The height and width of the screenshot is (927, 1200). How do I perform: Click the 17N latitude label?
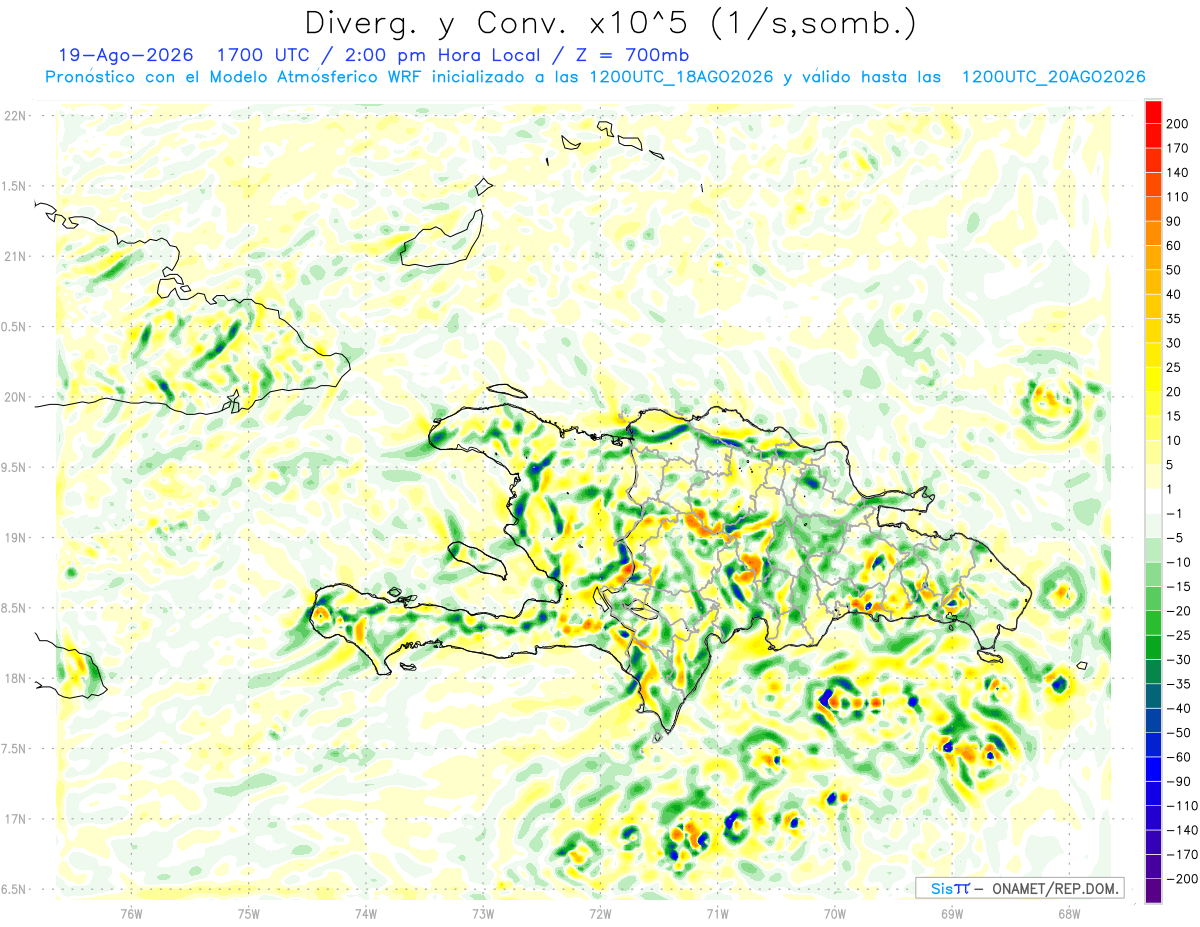pyautogui.click(x=15, y=819)
